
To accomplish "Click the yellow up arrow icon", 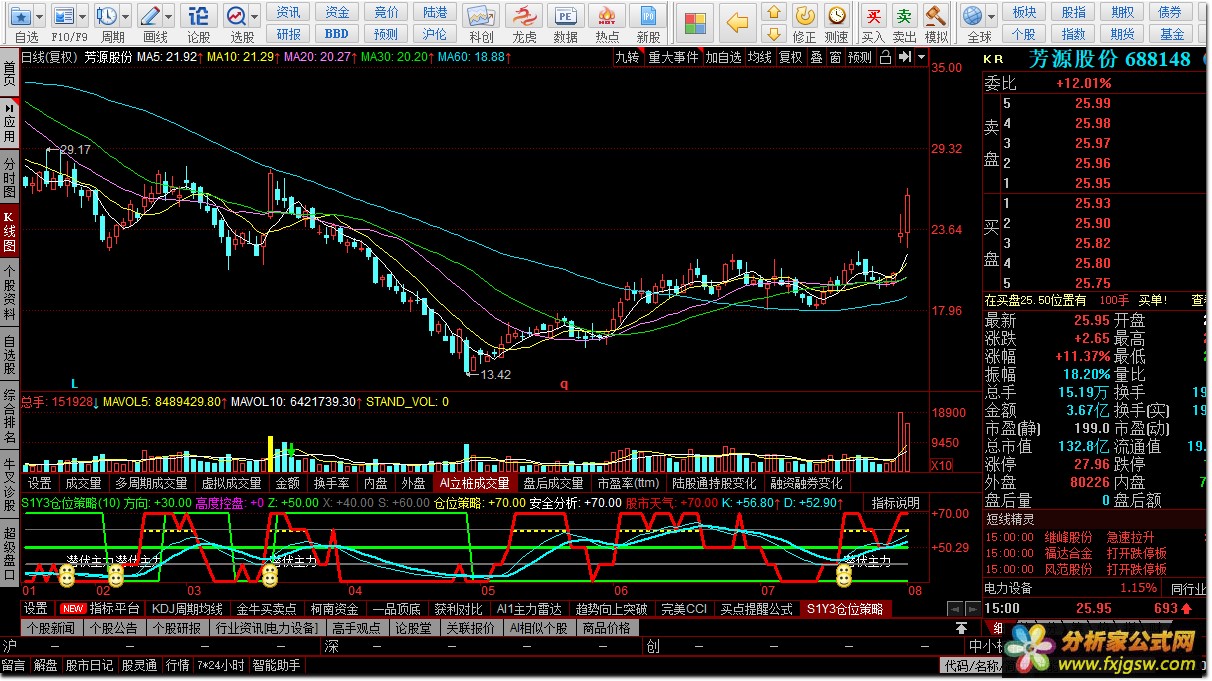I will (772, 13).
